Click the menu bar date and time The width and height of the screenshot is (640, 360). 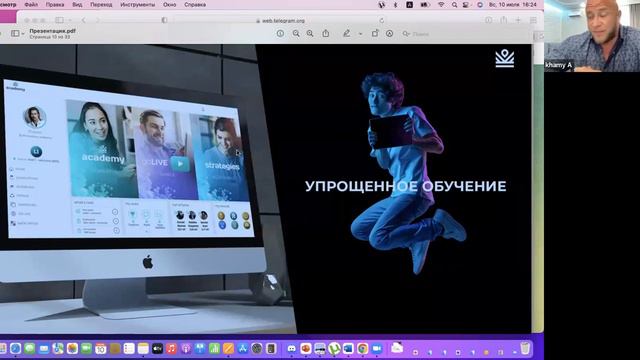click(513, 5)
